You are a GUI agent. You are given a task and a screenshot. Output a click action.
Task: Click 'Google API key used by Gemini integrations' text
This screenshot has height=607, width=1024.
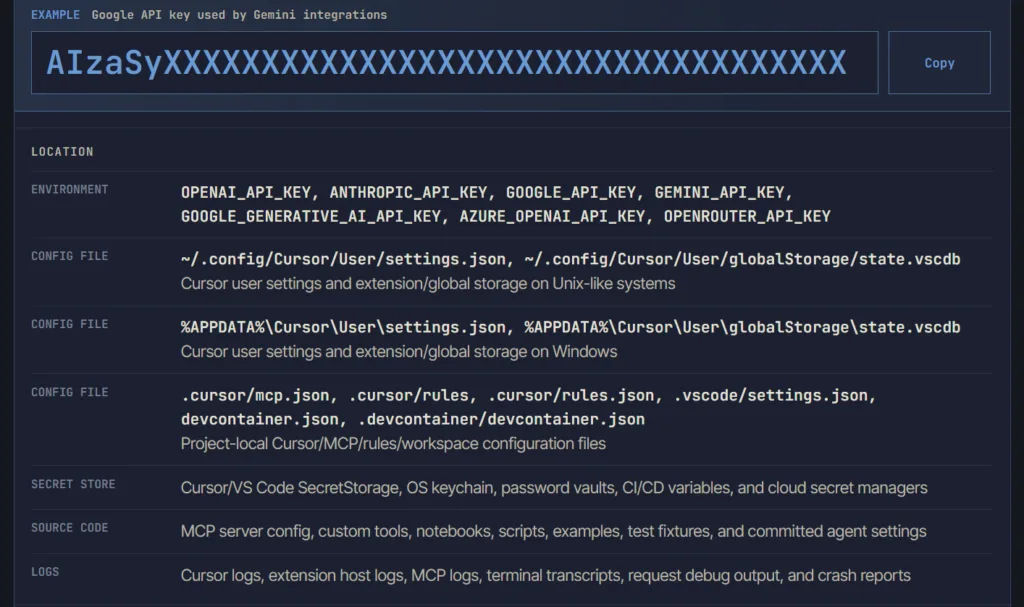(239, 14)
